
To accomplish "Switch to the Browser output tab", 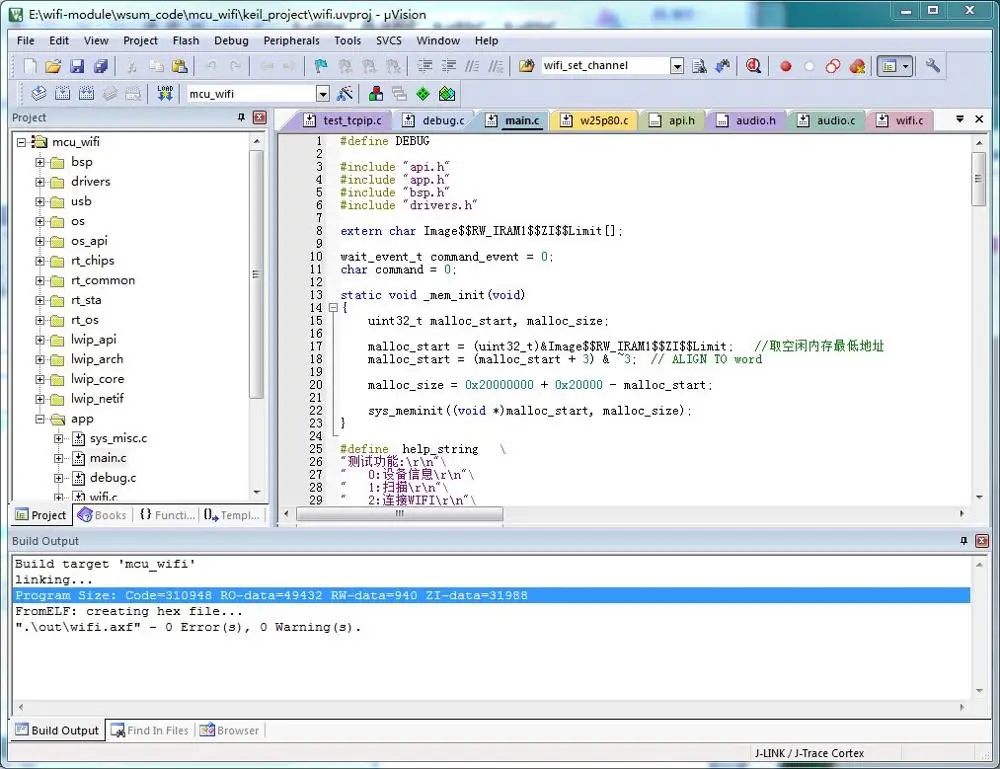I will [x=229, y=730].
